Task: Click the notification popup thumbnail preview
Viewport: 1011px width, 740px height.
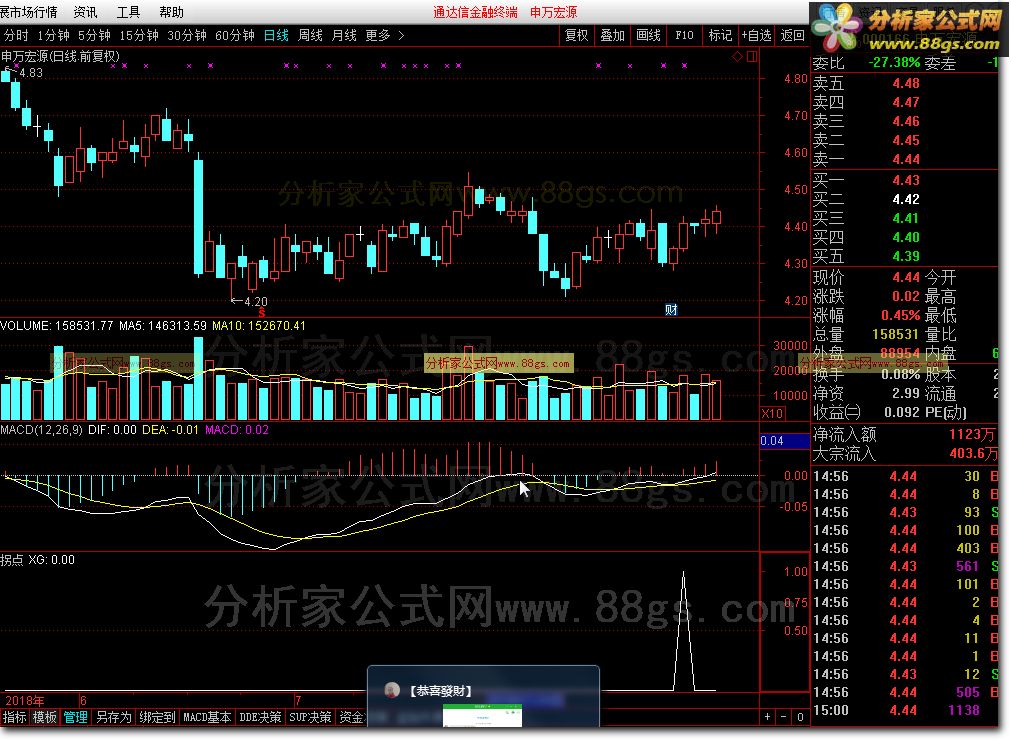Action: [x=482, y=716]
